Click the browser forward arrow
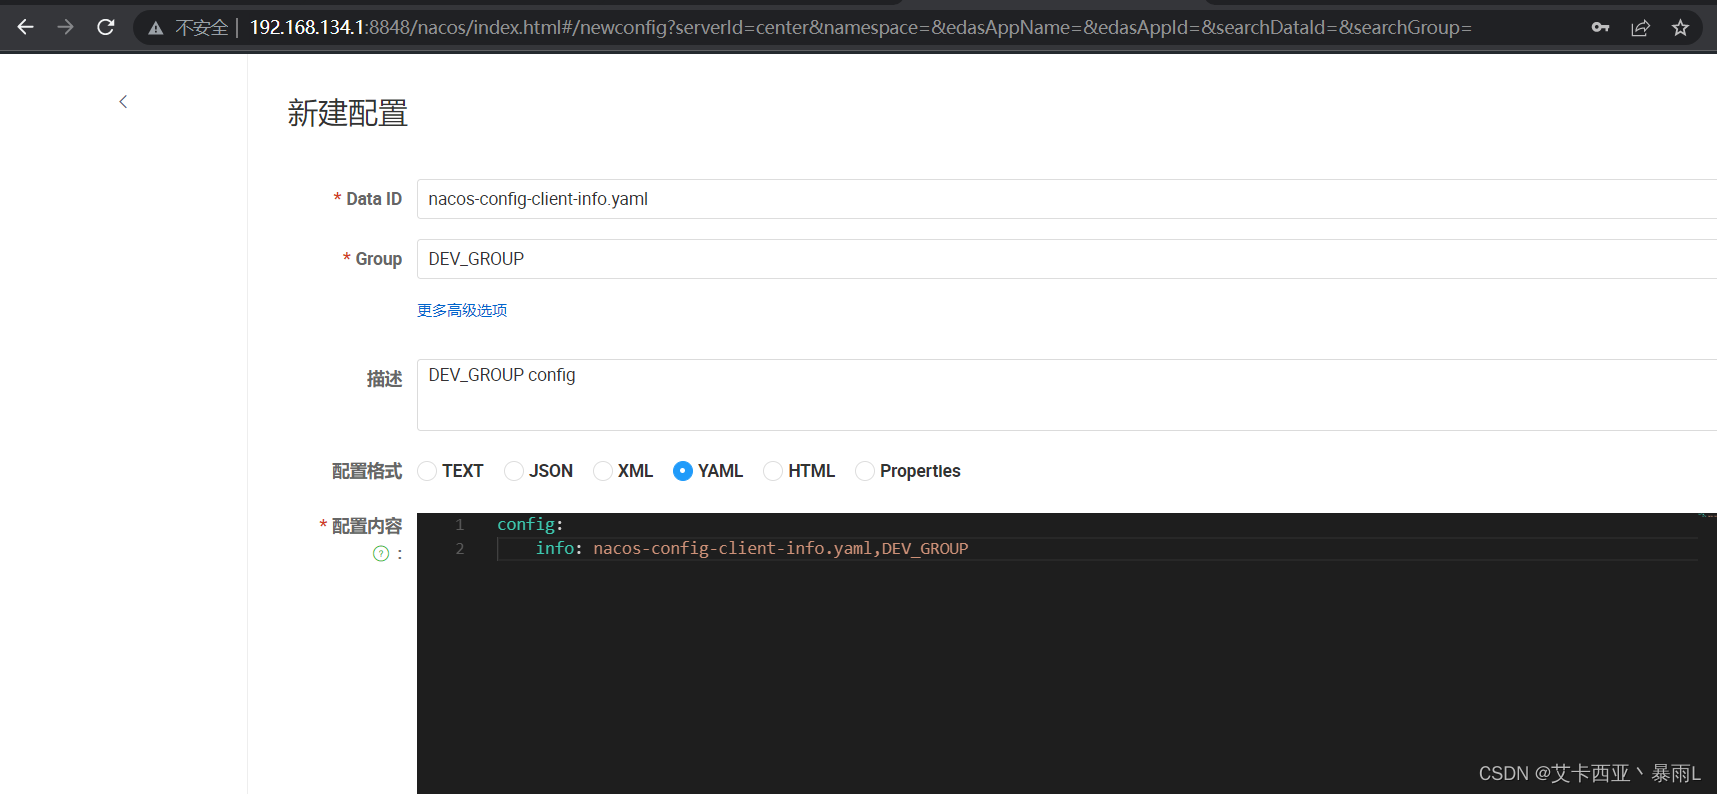1717x794 pixels. (x=66, y=27)
